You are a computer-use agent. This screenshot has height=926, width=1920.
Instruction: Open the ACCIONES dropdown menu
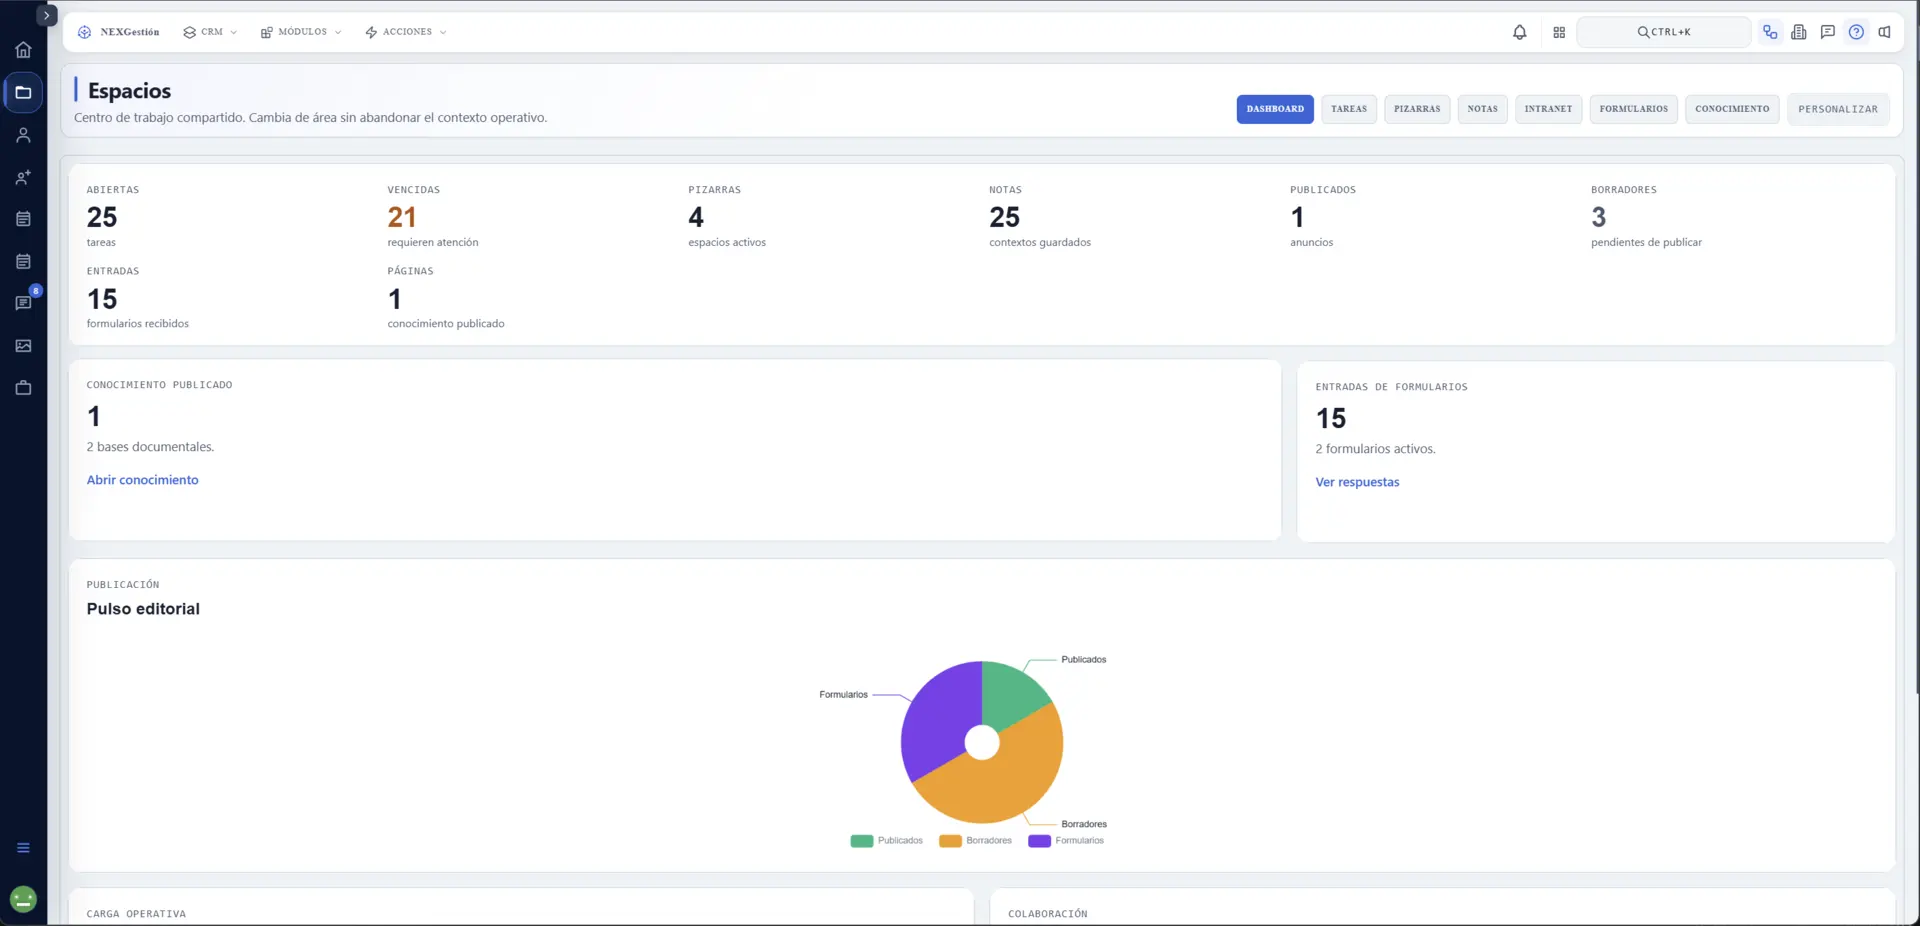point(406,32)
